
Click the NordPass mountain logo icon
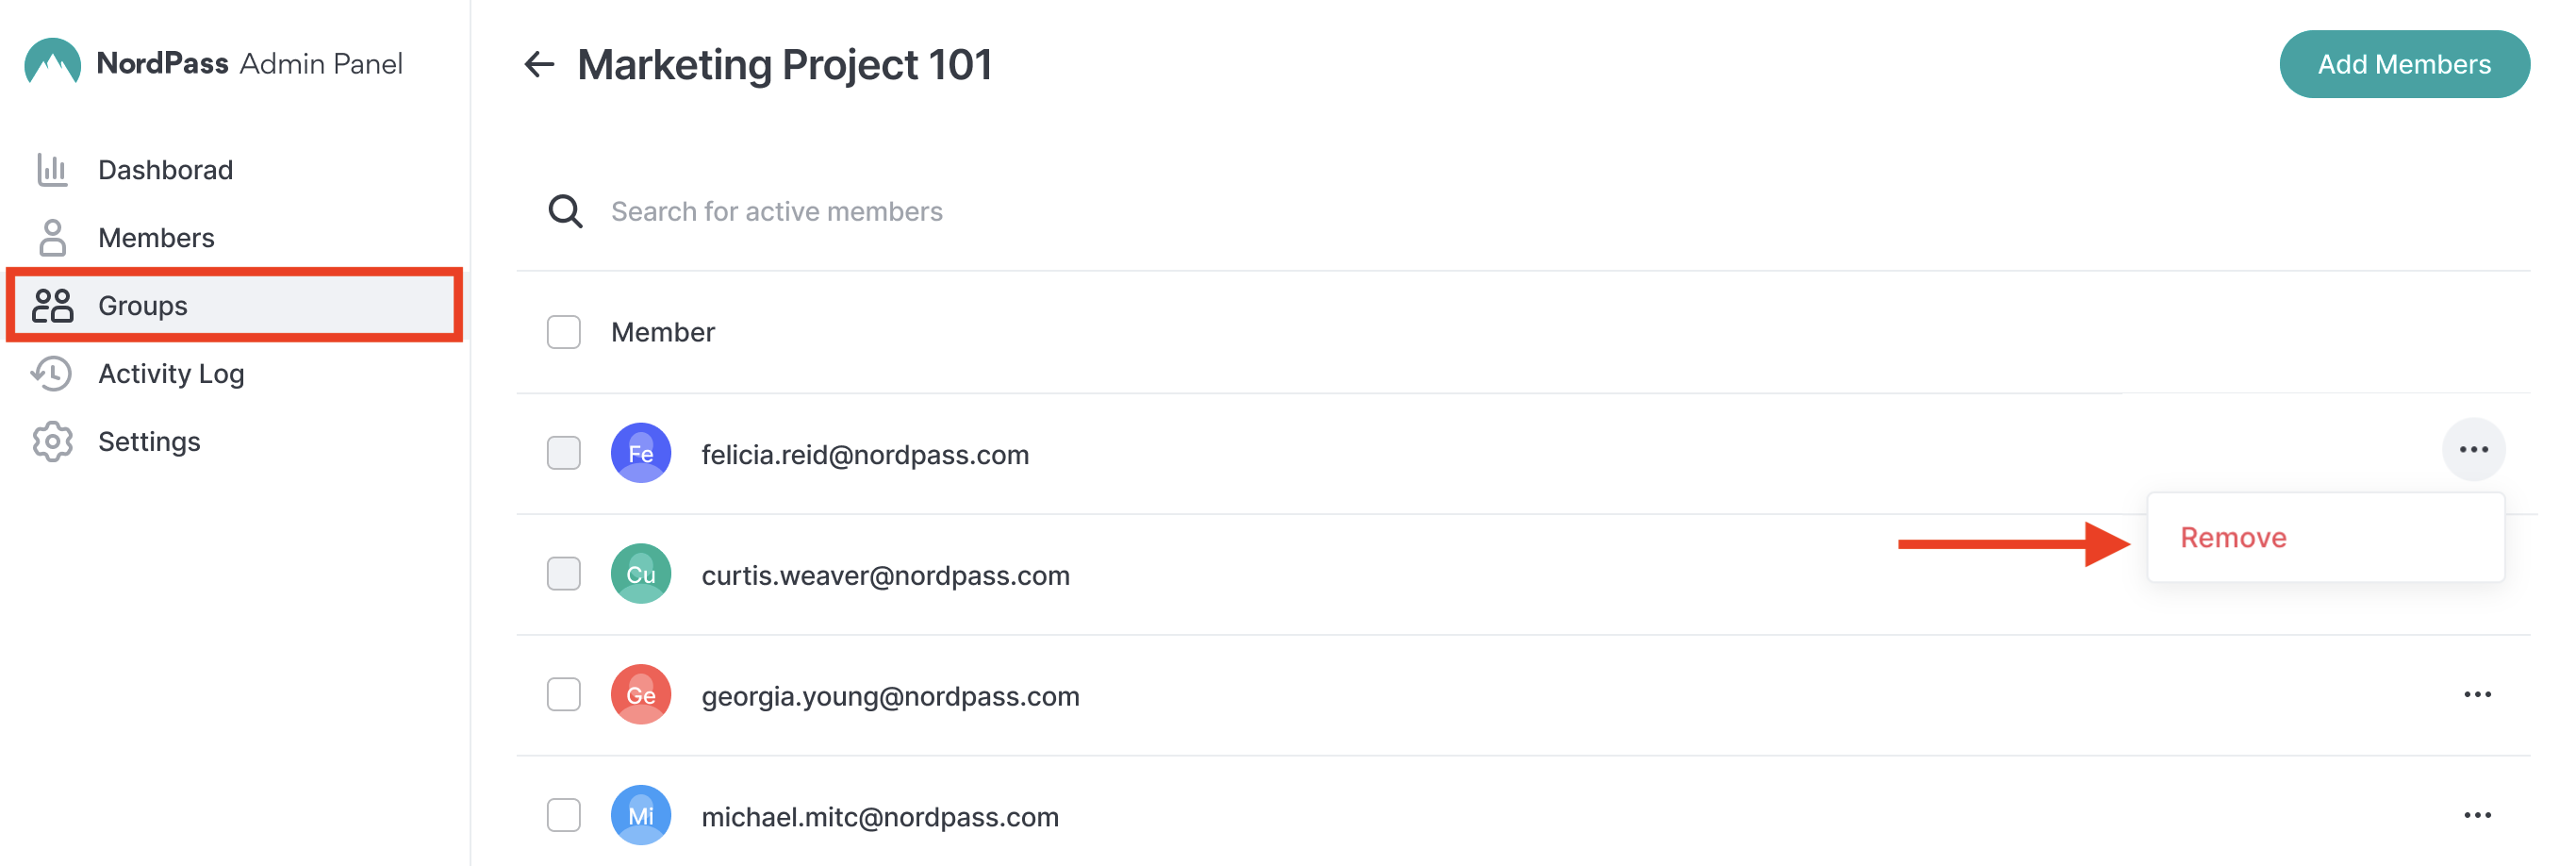click(53, 62)
